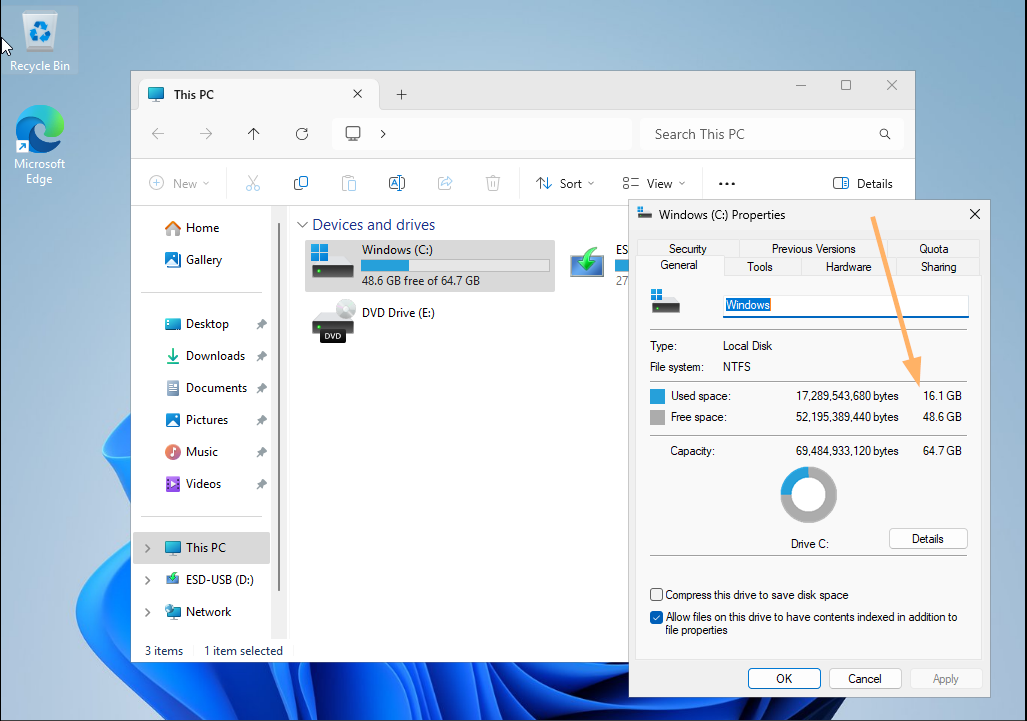
Task: Switch to the Quota tab
Action: (933, 249)
